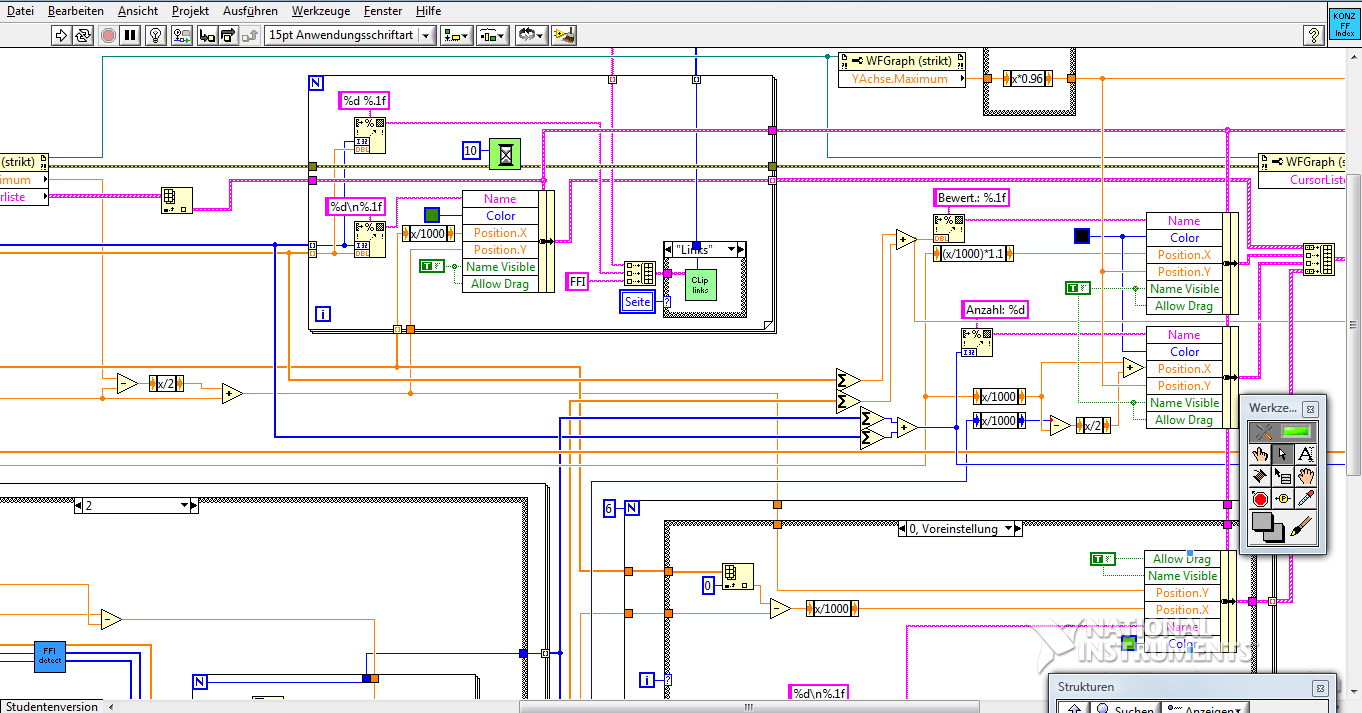Click the Run arrow button

[61, 35]
